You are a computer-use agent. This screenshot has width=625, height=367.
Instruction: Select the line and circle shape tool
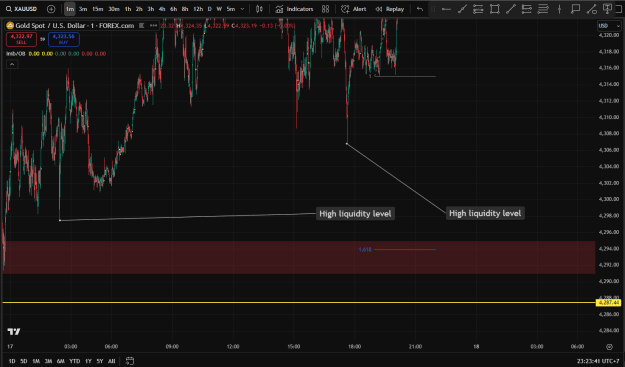pos(592,9)
